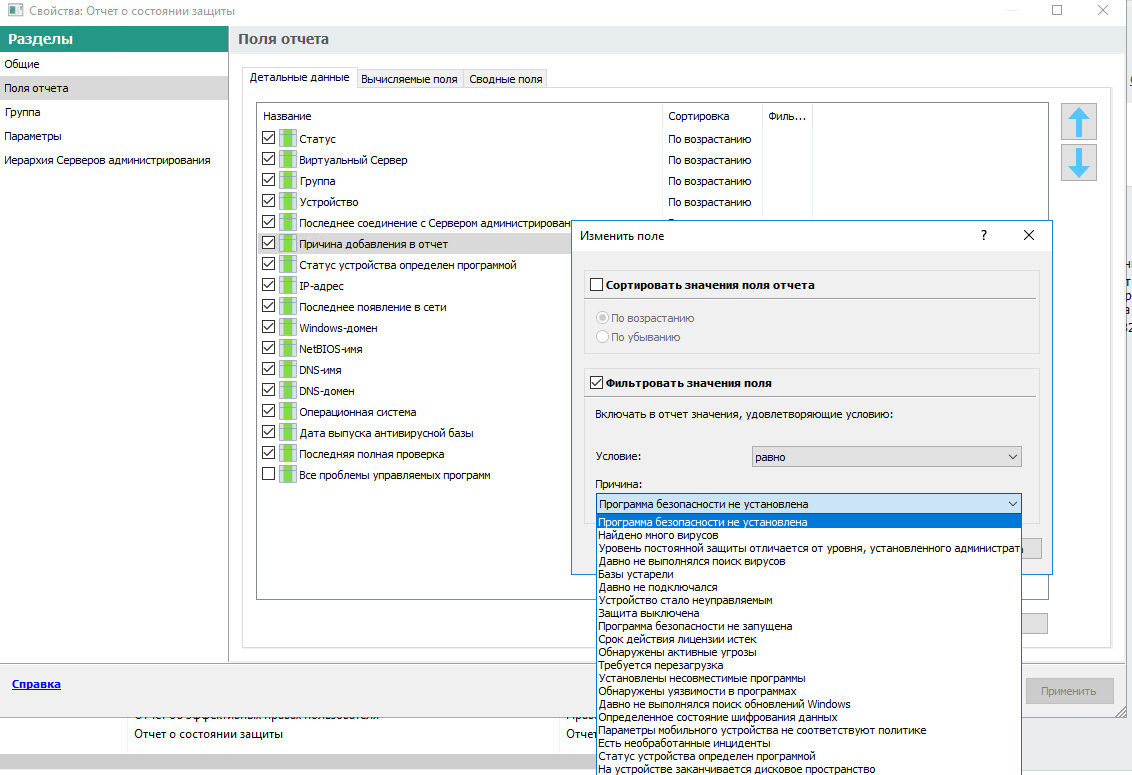Close the Изменить поле dialog
Viewport: 1132px width, 775px height.
[1029, 236]
